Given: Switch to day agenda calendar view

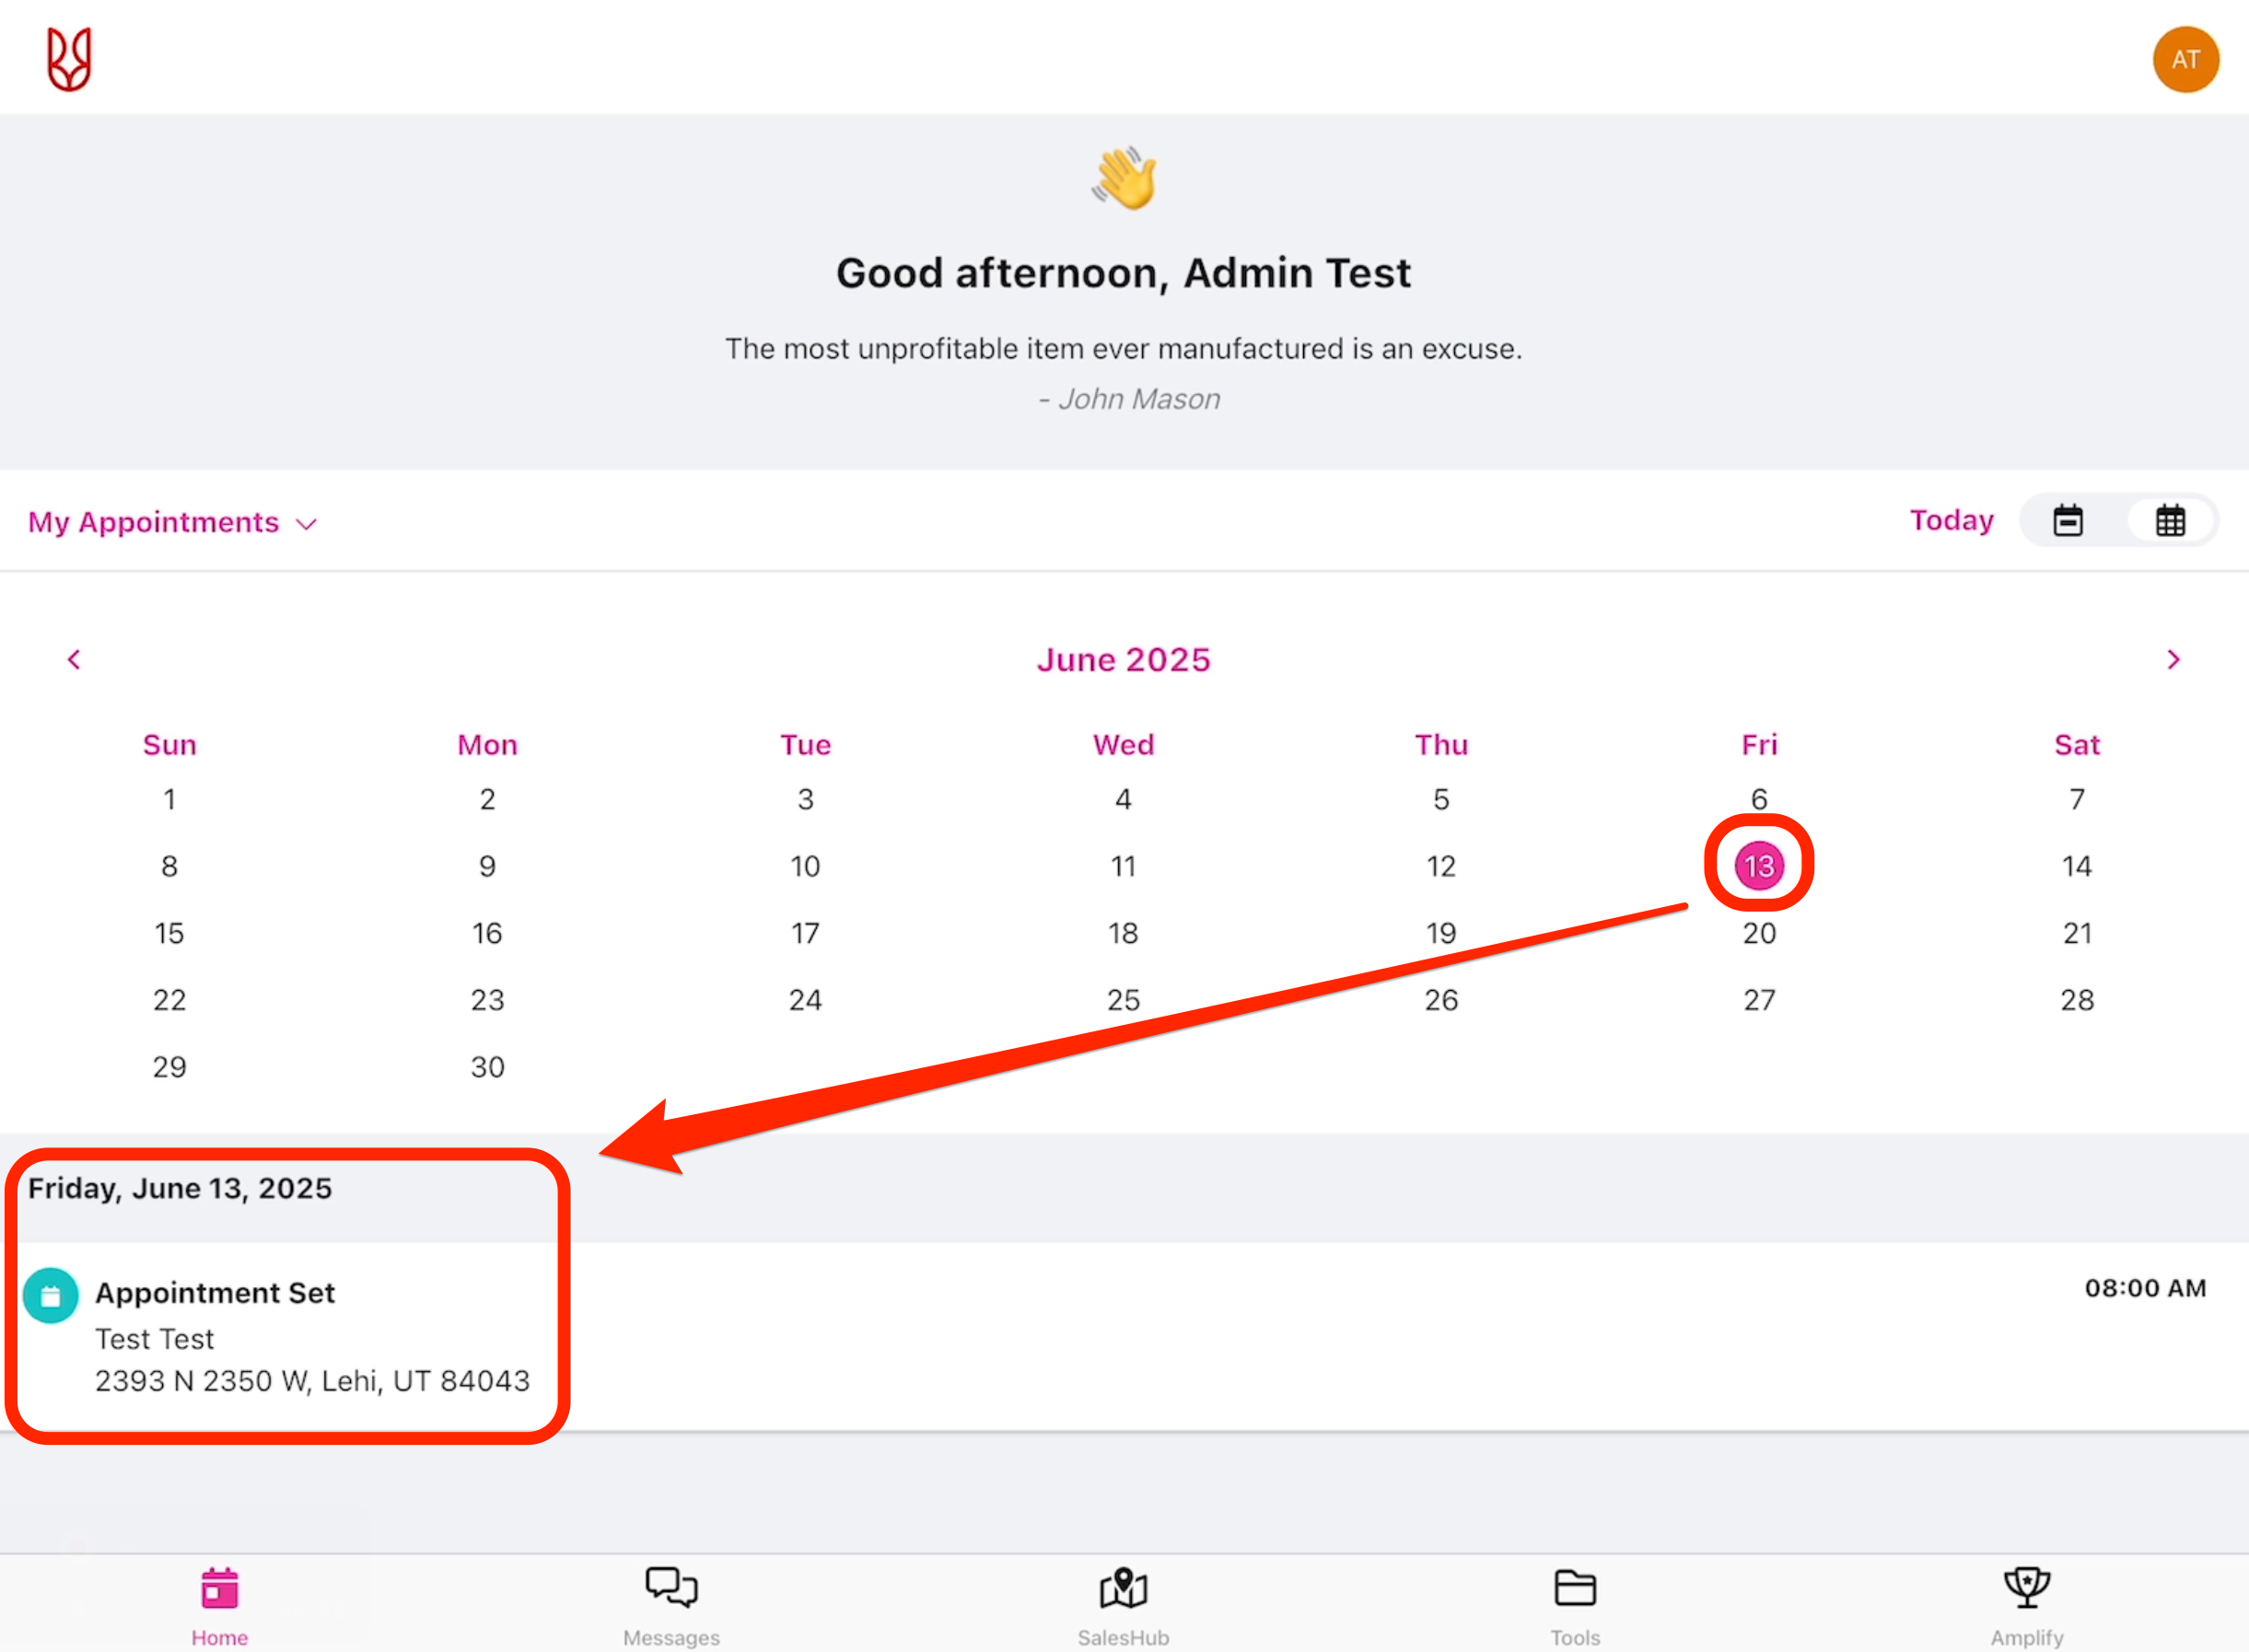Looking at the screenshot, I should pos(2067,521).
